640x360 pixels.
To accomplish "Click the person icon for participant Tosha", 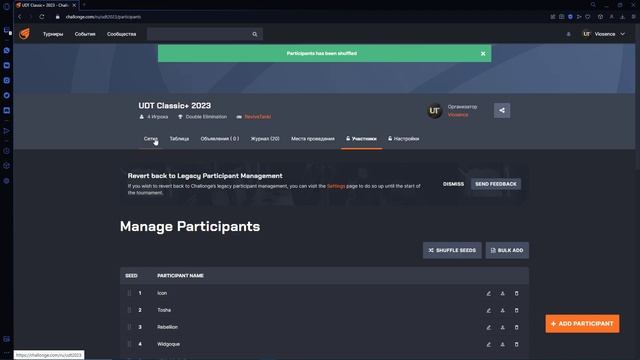I will [x=502, y=311].
